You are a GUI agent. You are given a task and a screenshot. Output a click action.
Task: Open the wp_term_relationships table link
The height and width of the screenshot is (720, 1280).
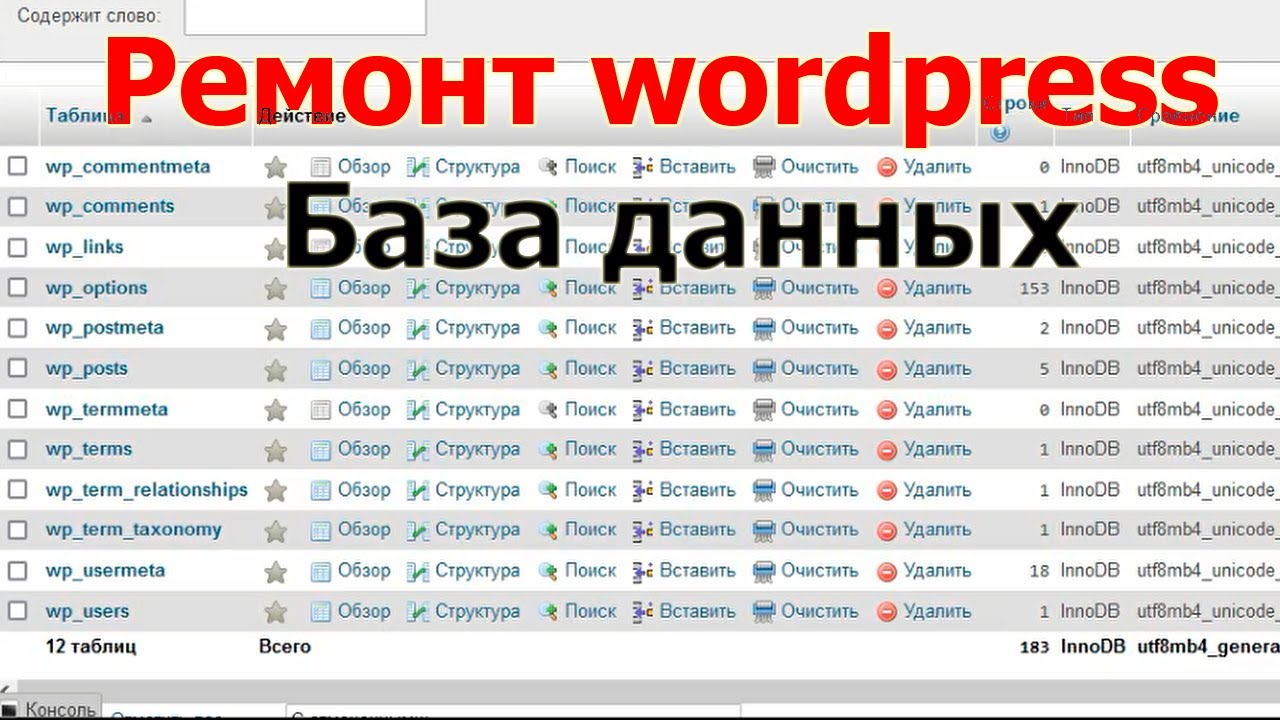coord(147,490)
